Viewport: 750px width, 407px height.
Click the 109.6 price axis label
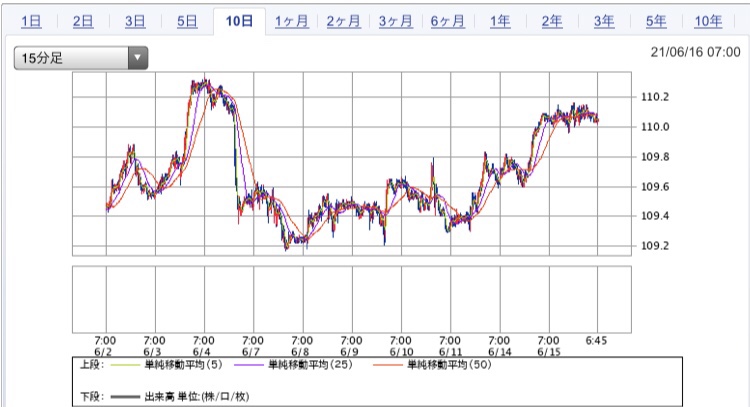pos(655,187)
